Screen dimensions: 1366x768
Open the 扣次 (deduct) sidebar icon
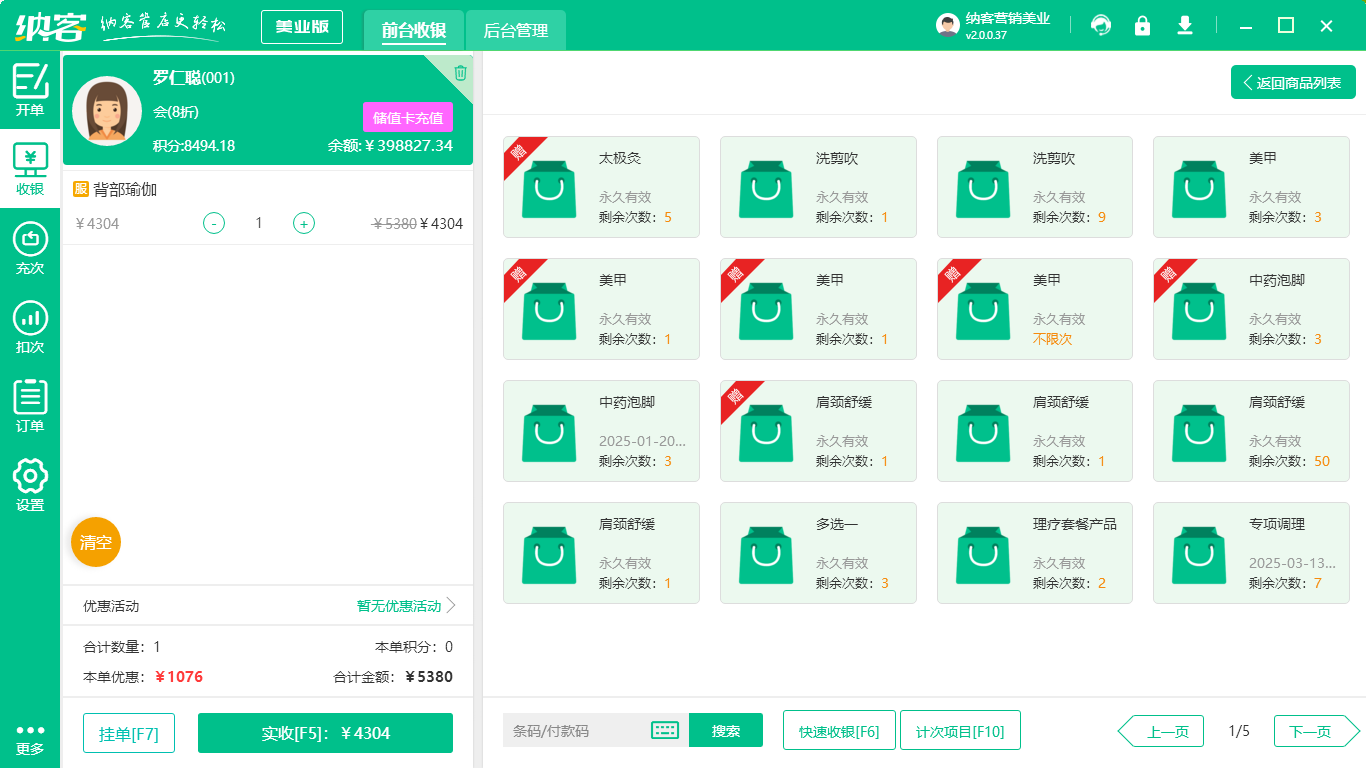pos(29,326)
